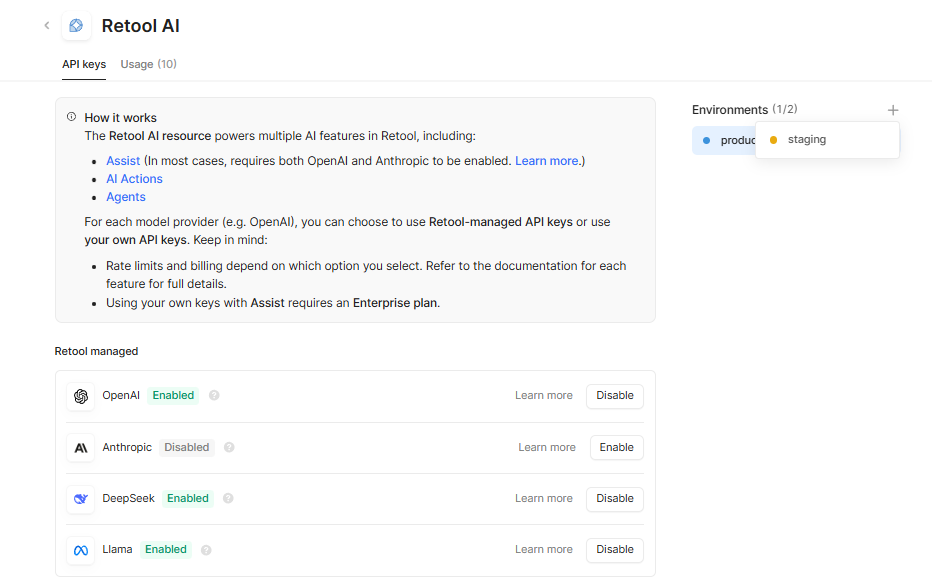Open the API keys tab
The image size is (932, 586).
coord(84,64)
